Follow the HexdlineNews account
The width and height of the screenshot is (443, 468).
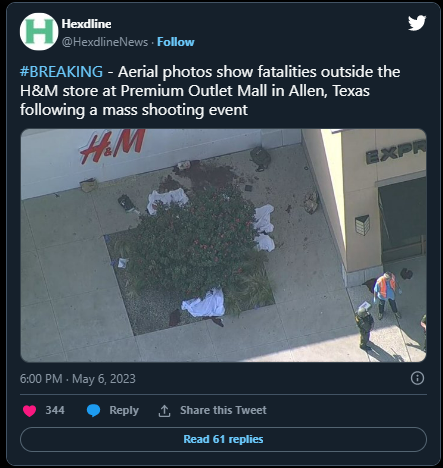point(176,42)
